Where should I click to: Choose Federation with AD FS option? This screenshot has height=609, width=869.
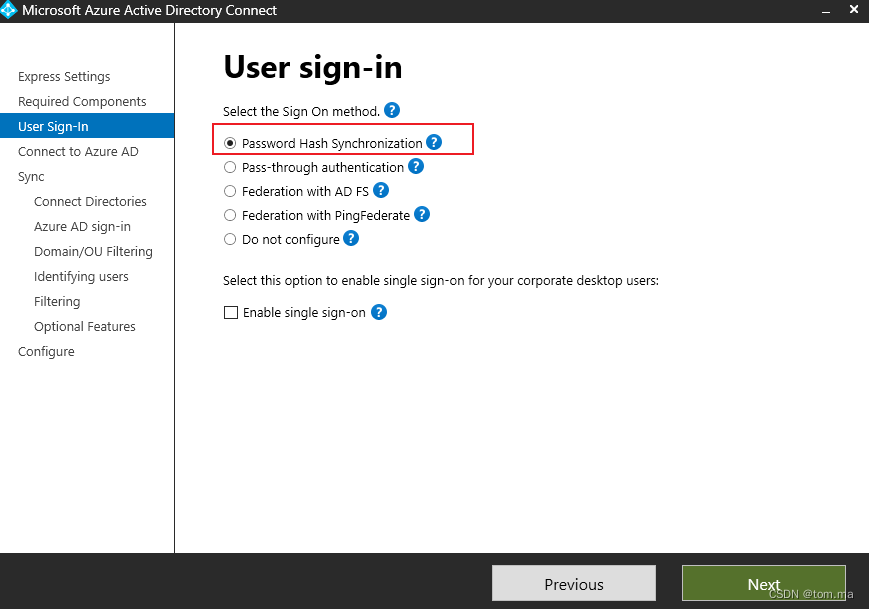(230, 191)
